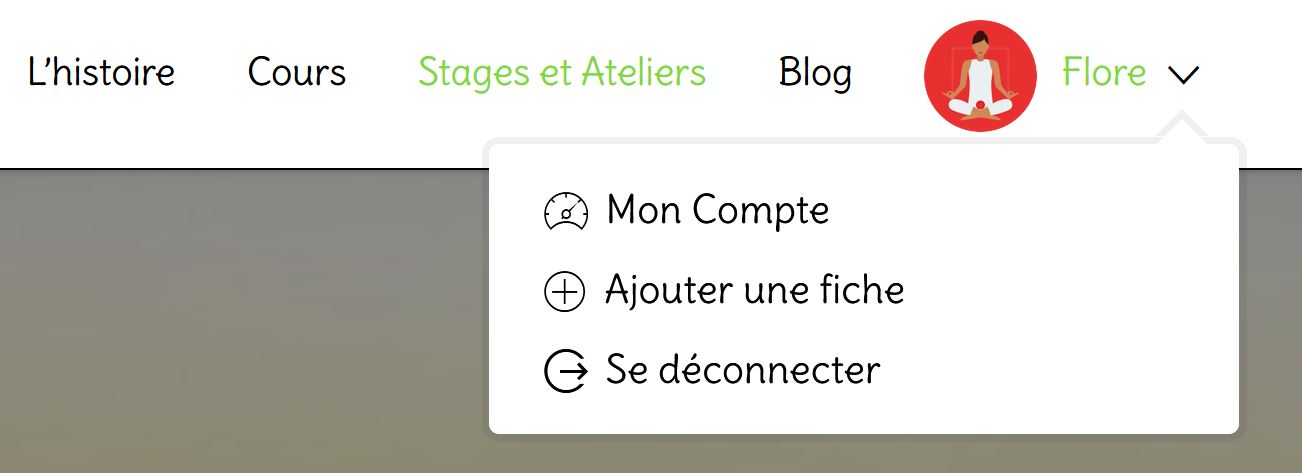This screenshot has width=1302, height=473.
Task: Open the Cours navigation link
Action: click(x=297, y=73)
